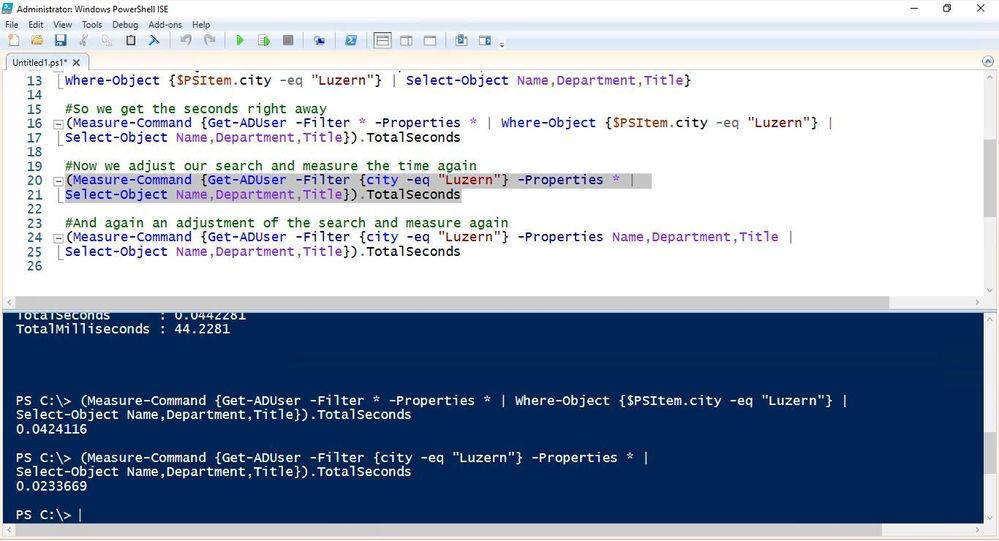Click the Paste clipboard icon
This screenshot has width=999, height=541.
click(x=131, y=41)
